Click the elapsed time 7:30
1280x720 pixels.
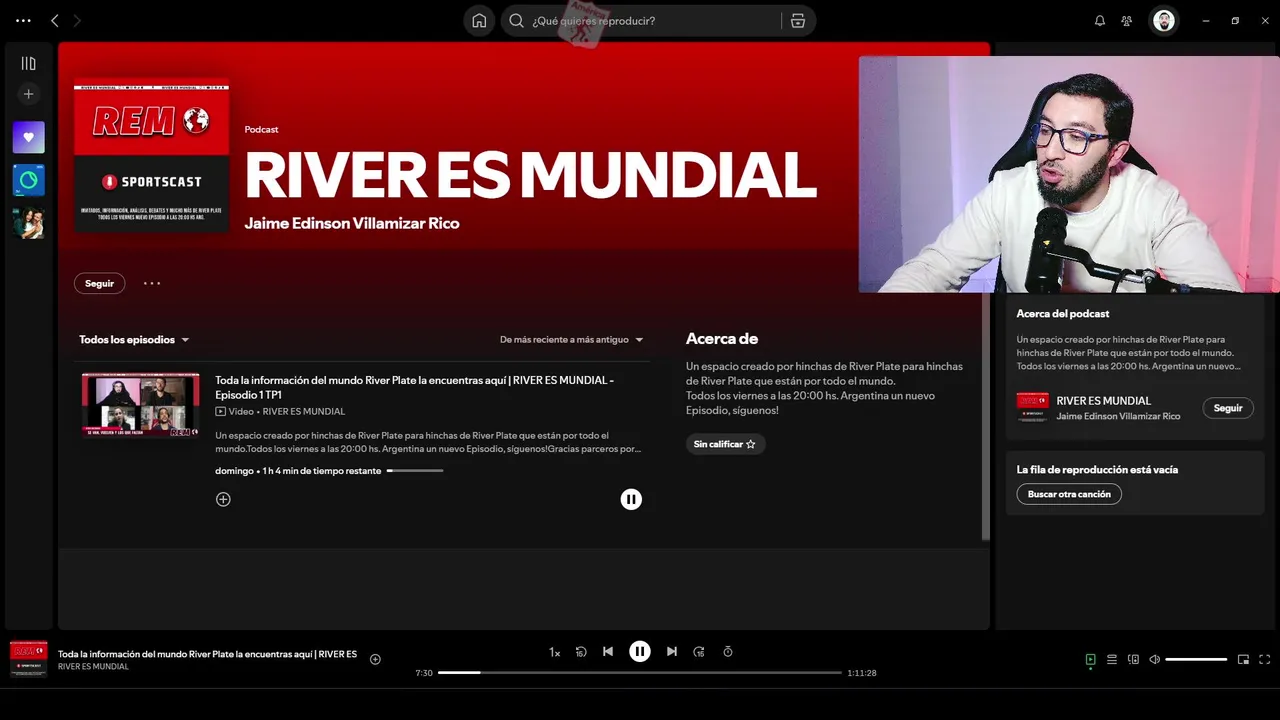pyautogui.click(x=424, y=673)
